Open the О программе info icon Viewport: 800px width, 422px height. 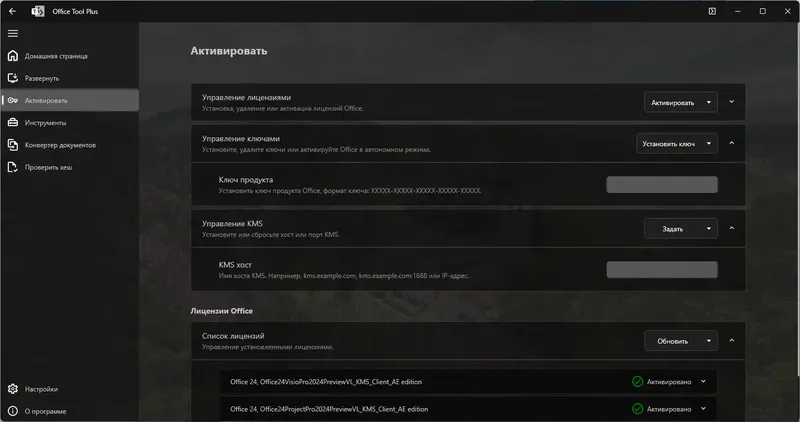pyautogui.click(x=13, y=411)
